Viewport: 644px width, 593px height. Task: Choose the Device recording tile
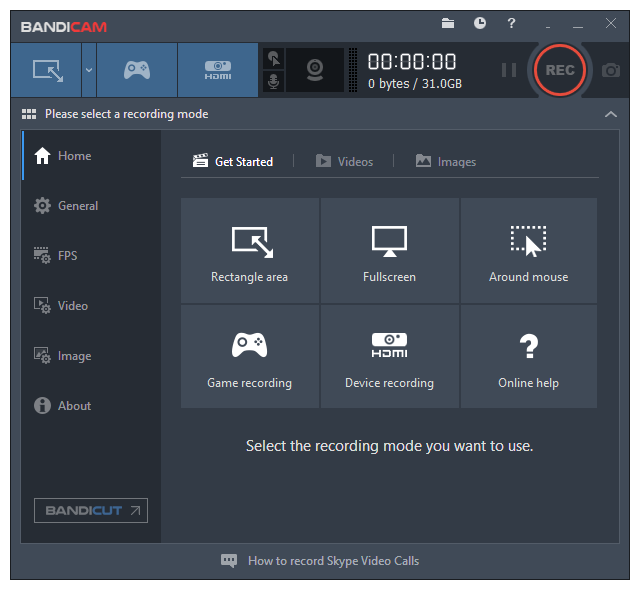[389, 356]
